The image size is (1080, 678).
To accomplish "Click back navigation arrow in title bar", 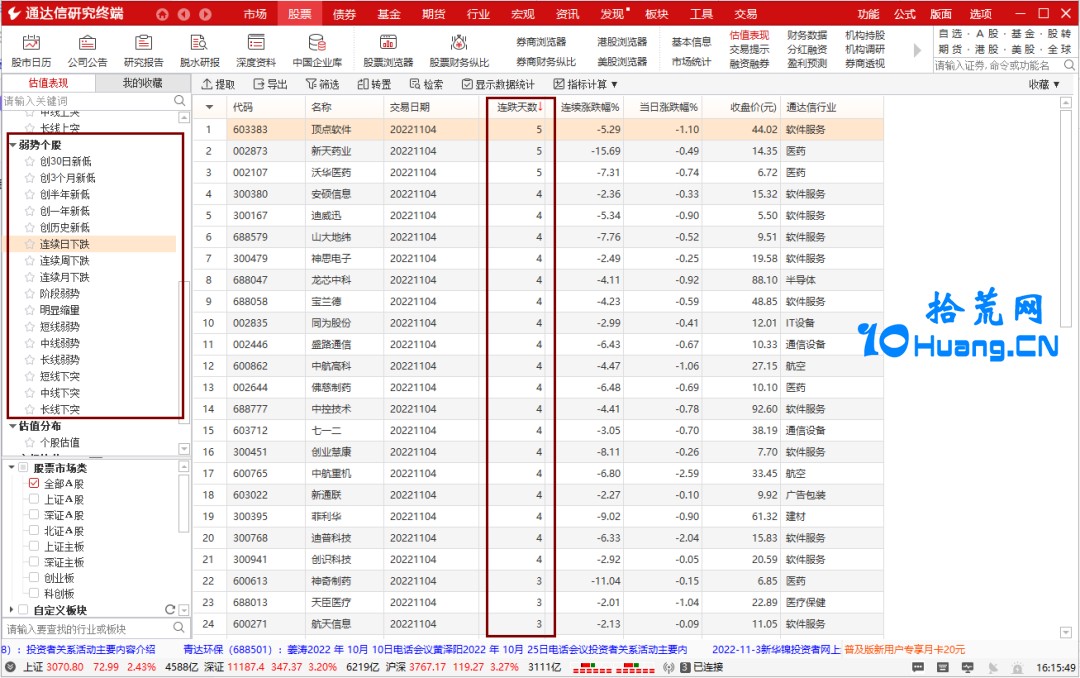I will [184, 14].
